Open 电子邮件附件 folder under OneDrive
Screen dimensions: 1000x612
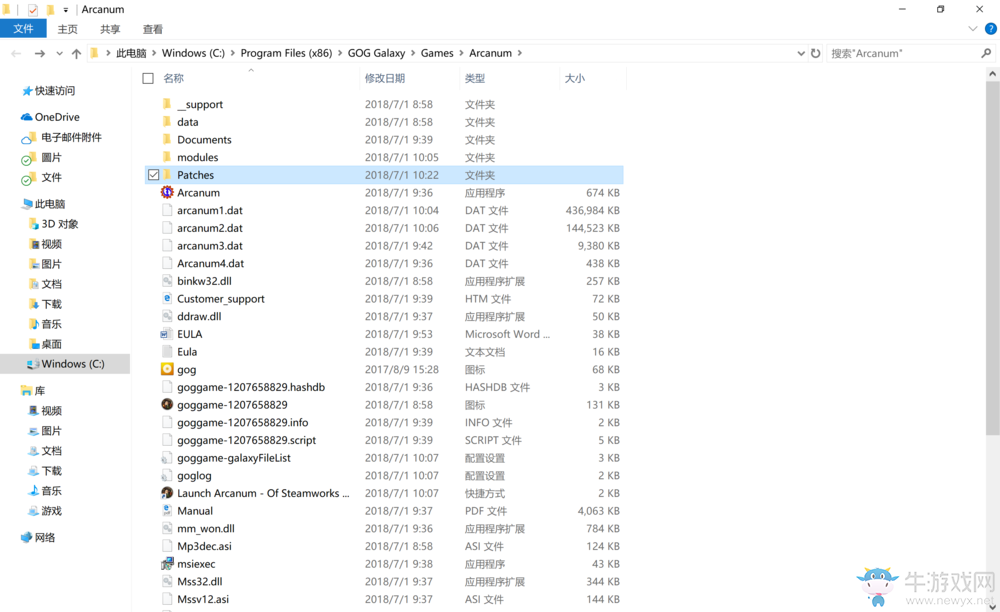pos(62,138)
